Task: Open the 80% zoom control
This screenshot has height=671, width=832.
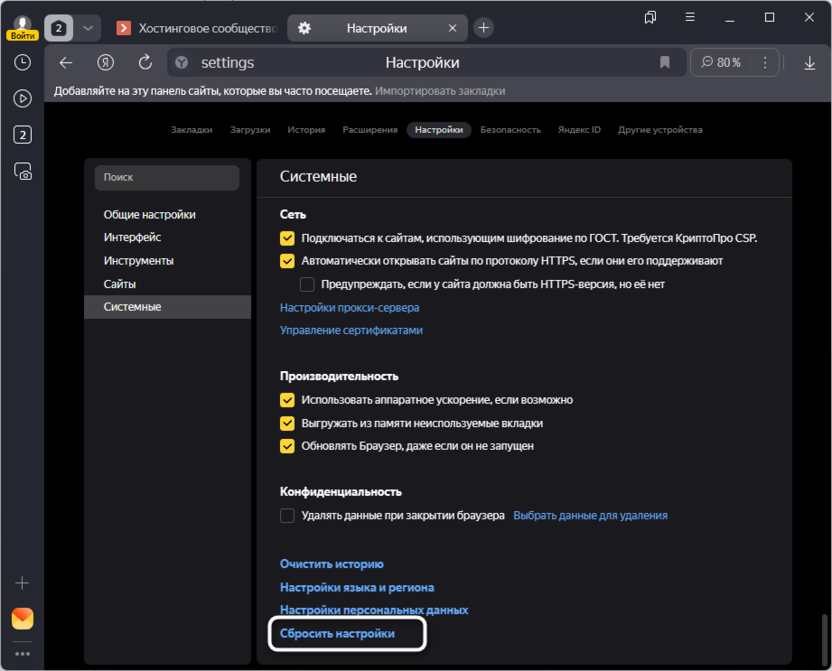Action: click(x=720, y=63)
